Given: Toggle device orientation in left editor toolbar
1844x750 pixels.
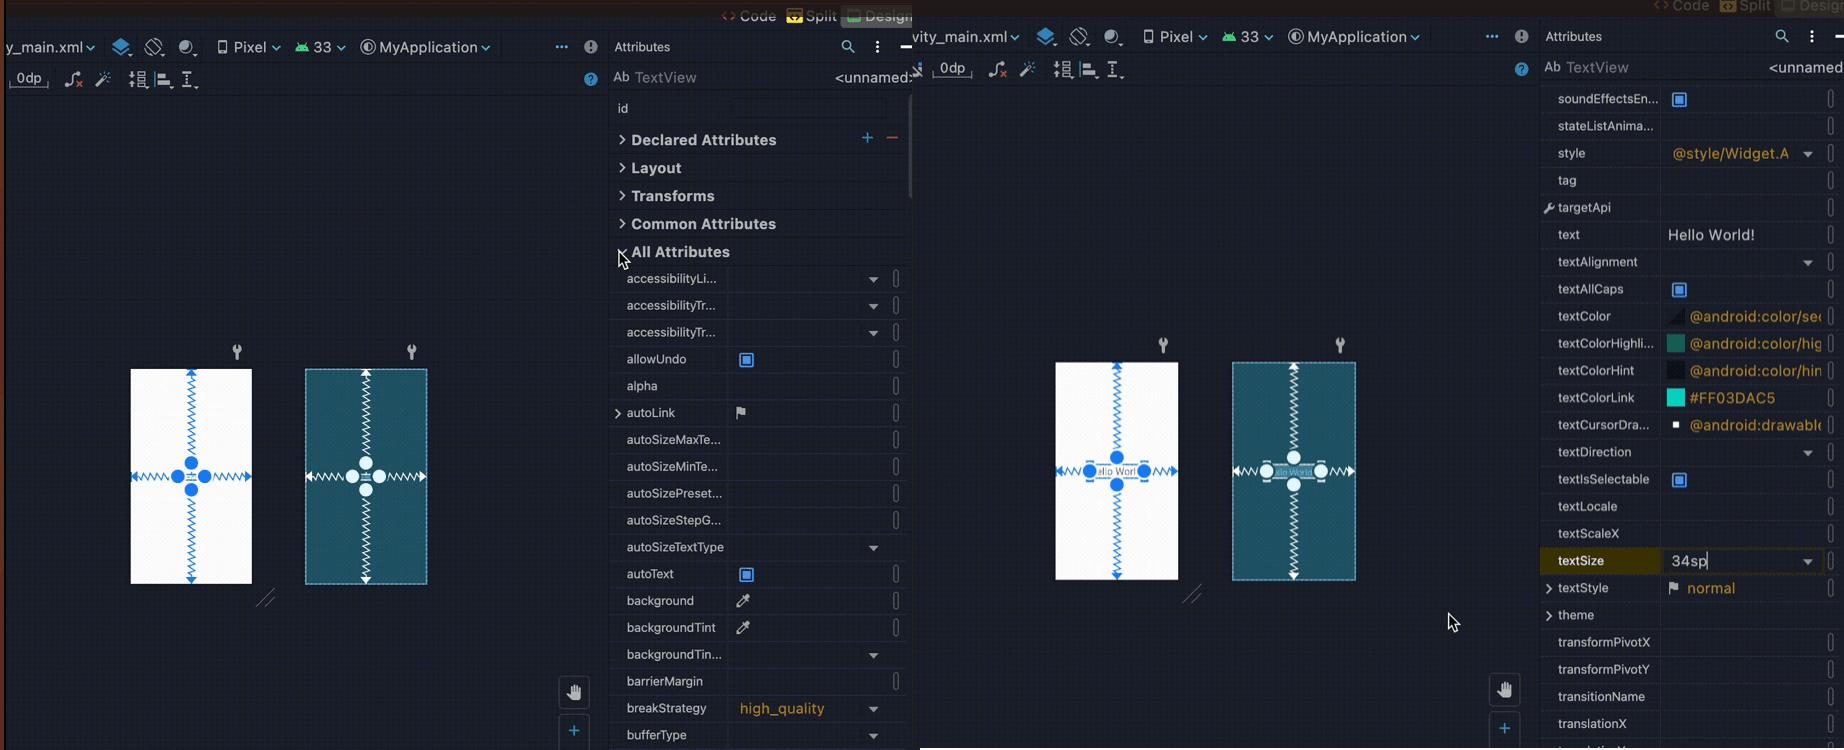Looking at the screenshot, I should point(153,47).
